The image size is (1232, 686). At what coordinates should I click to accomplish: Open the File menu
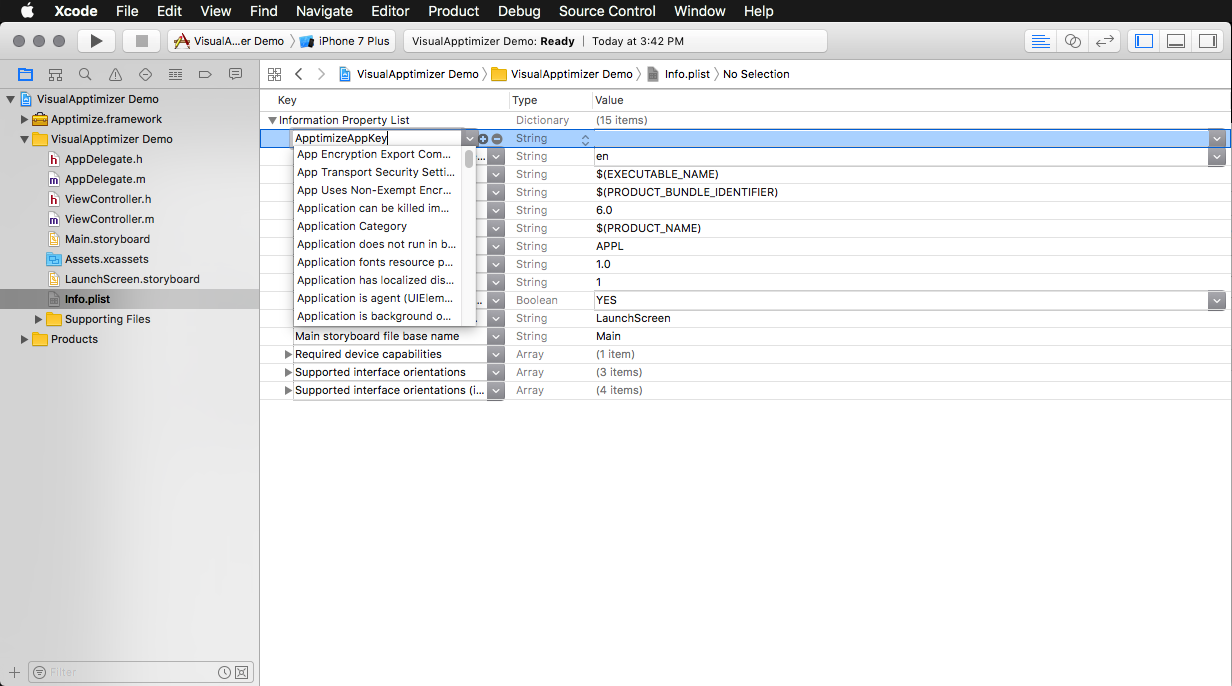127,11
